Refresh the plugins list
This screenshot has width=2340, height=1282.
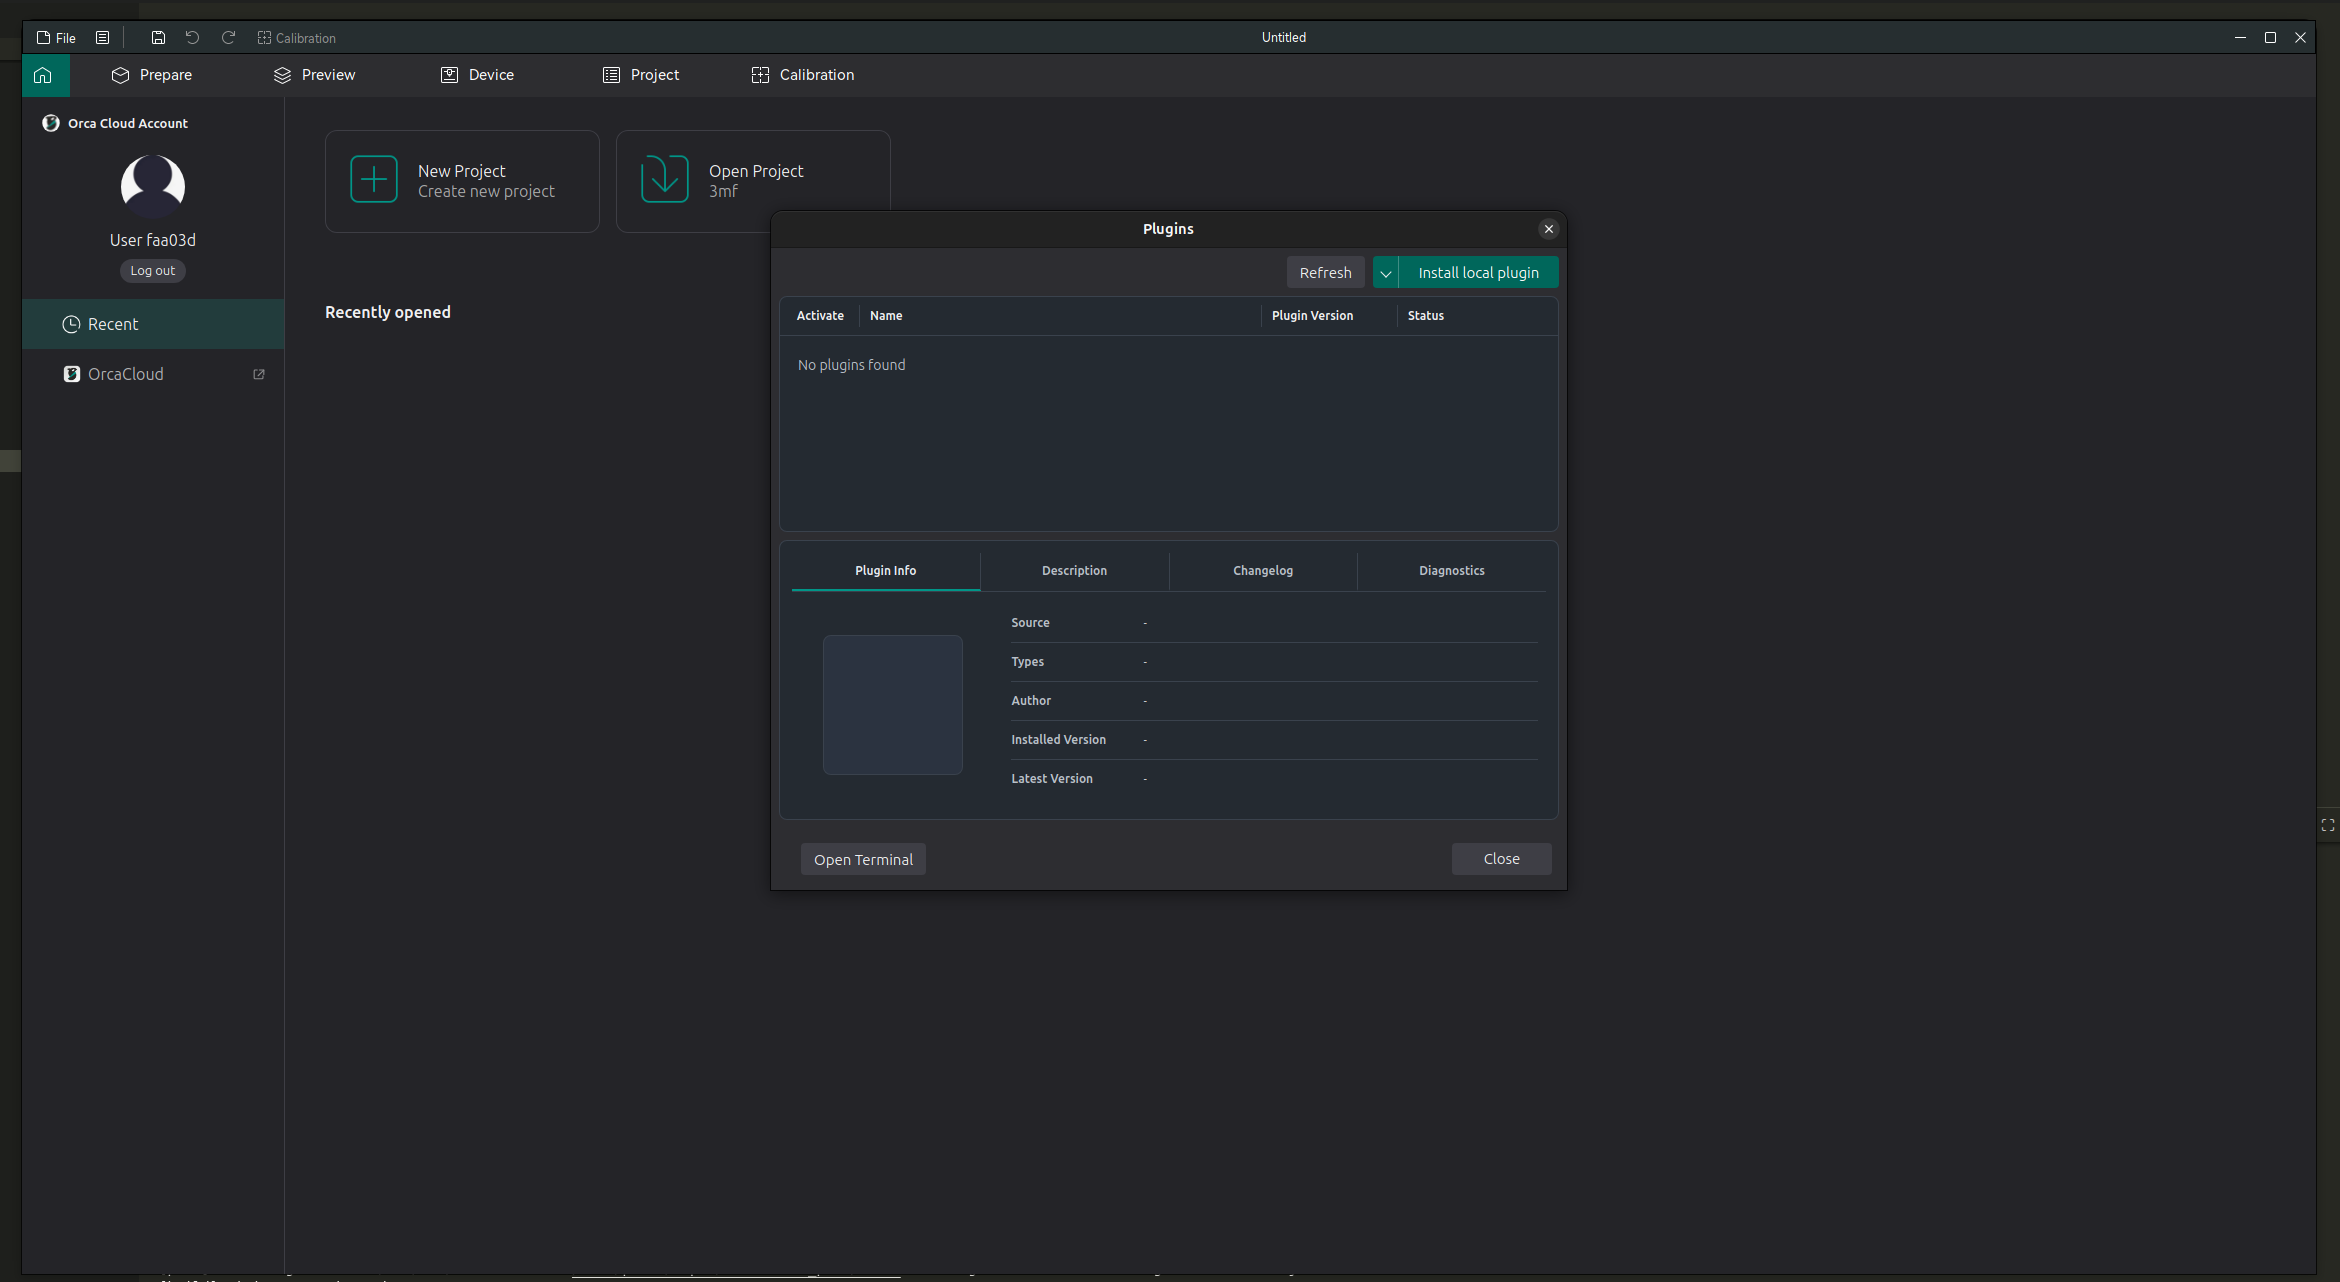pos(1326,273)
